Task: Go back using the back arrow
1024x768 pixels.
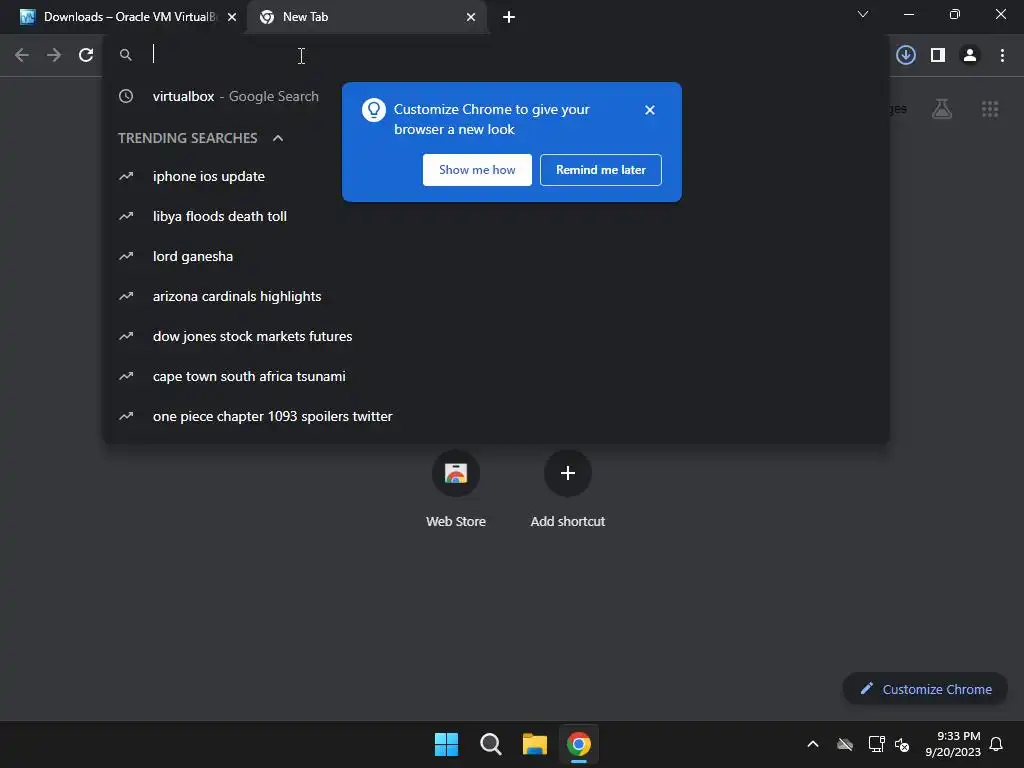Action: [x=22, y=55]
